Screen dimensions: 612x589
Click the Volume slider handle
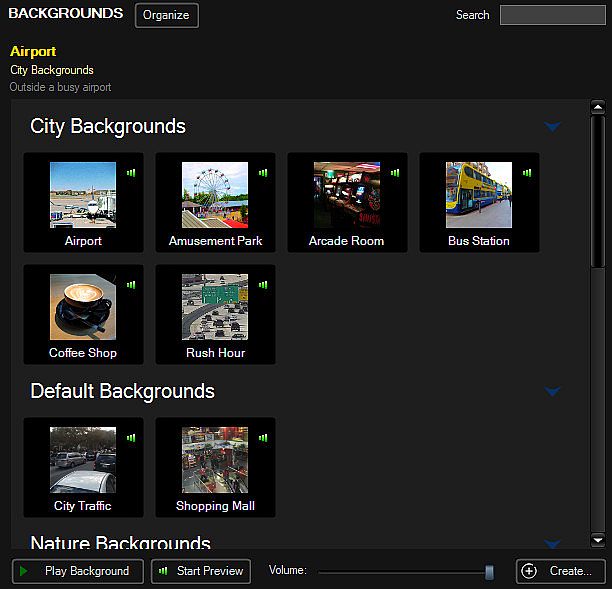[x=489, y=572]
